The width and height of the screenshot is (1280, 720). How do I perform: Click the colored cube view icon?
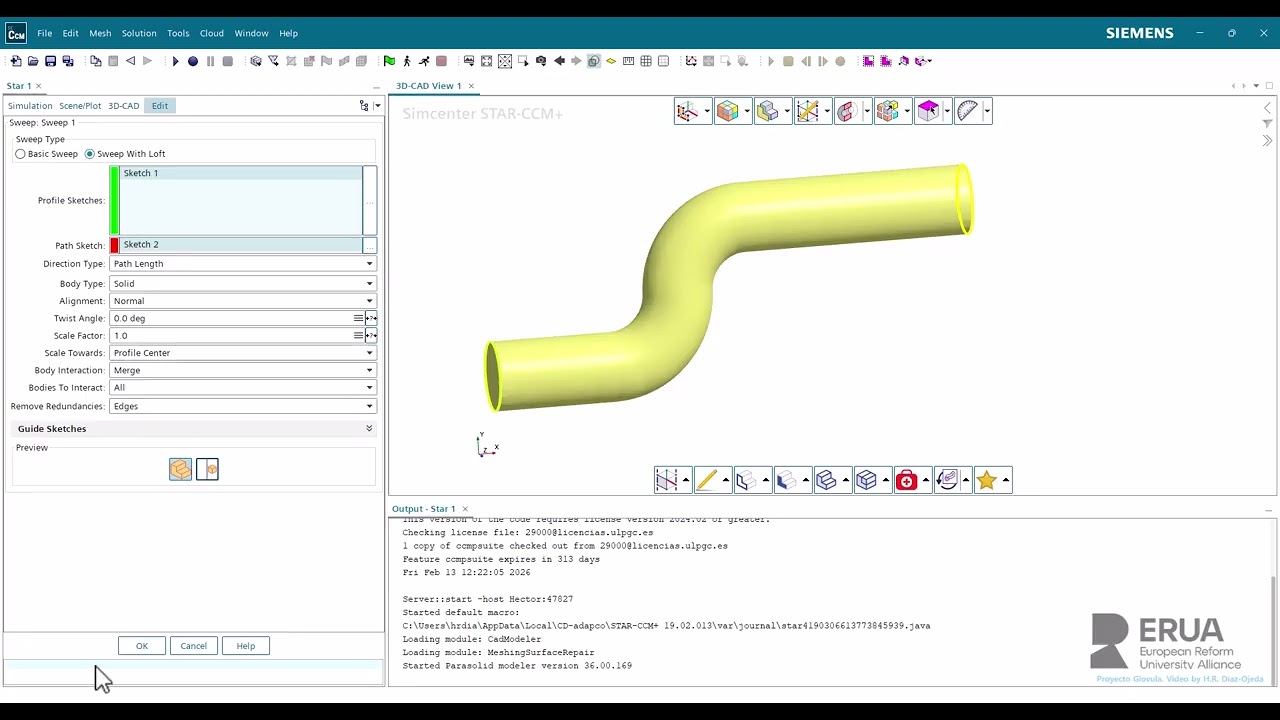[727, 111]
